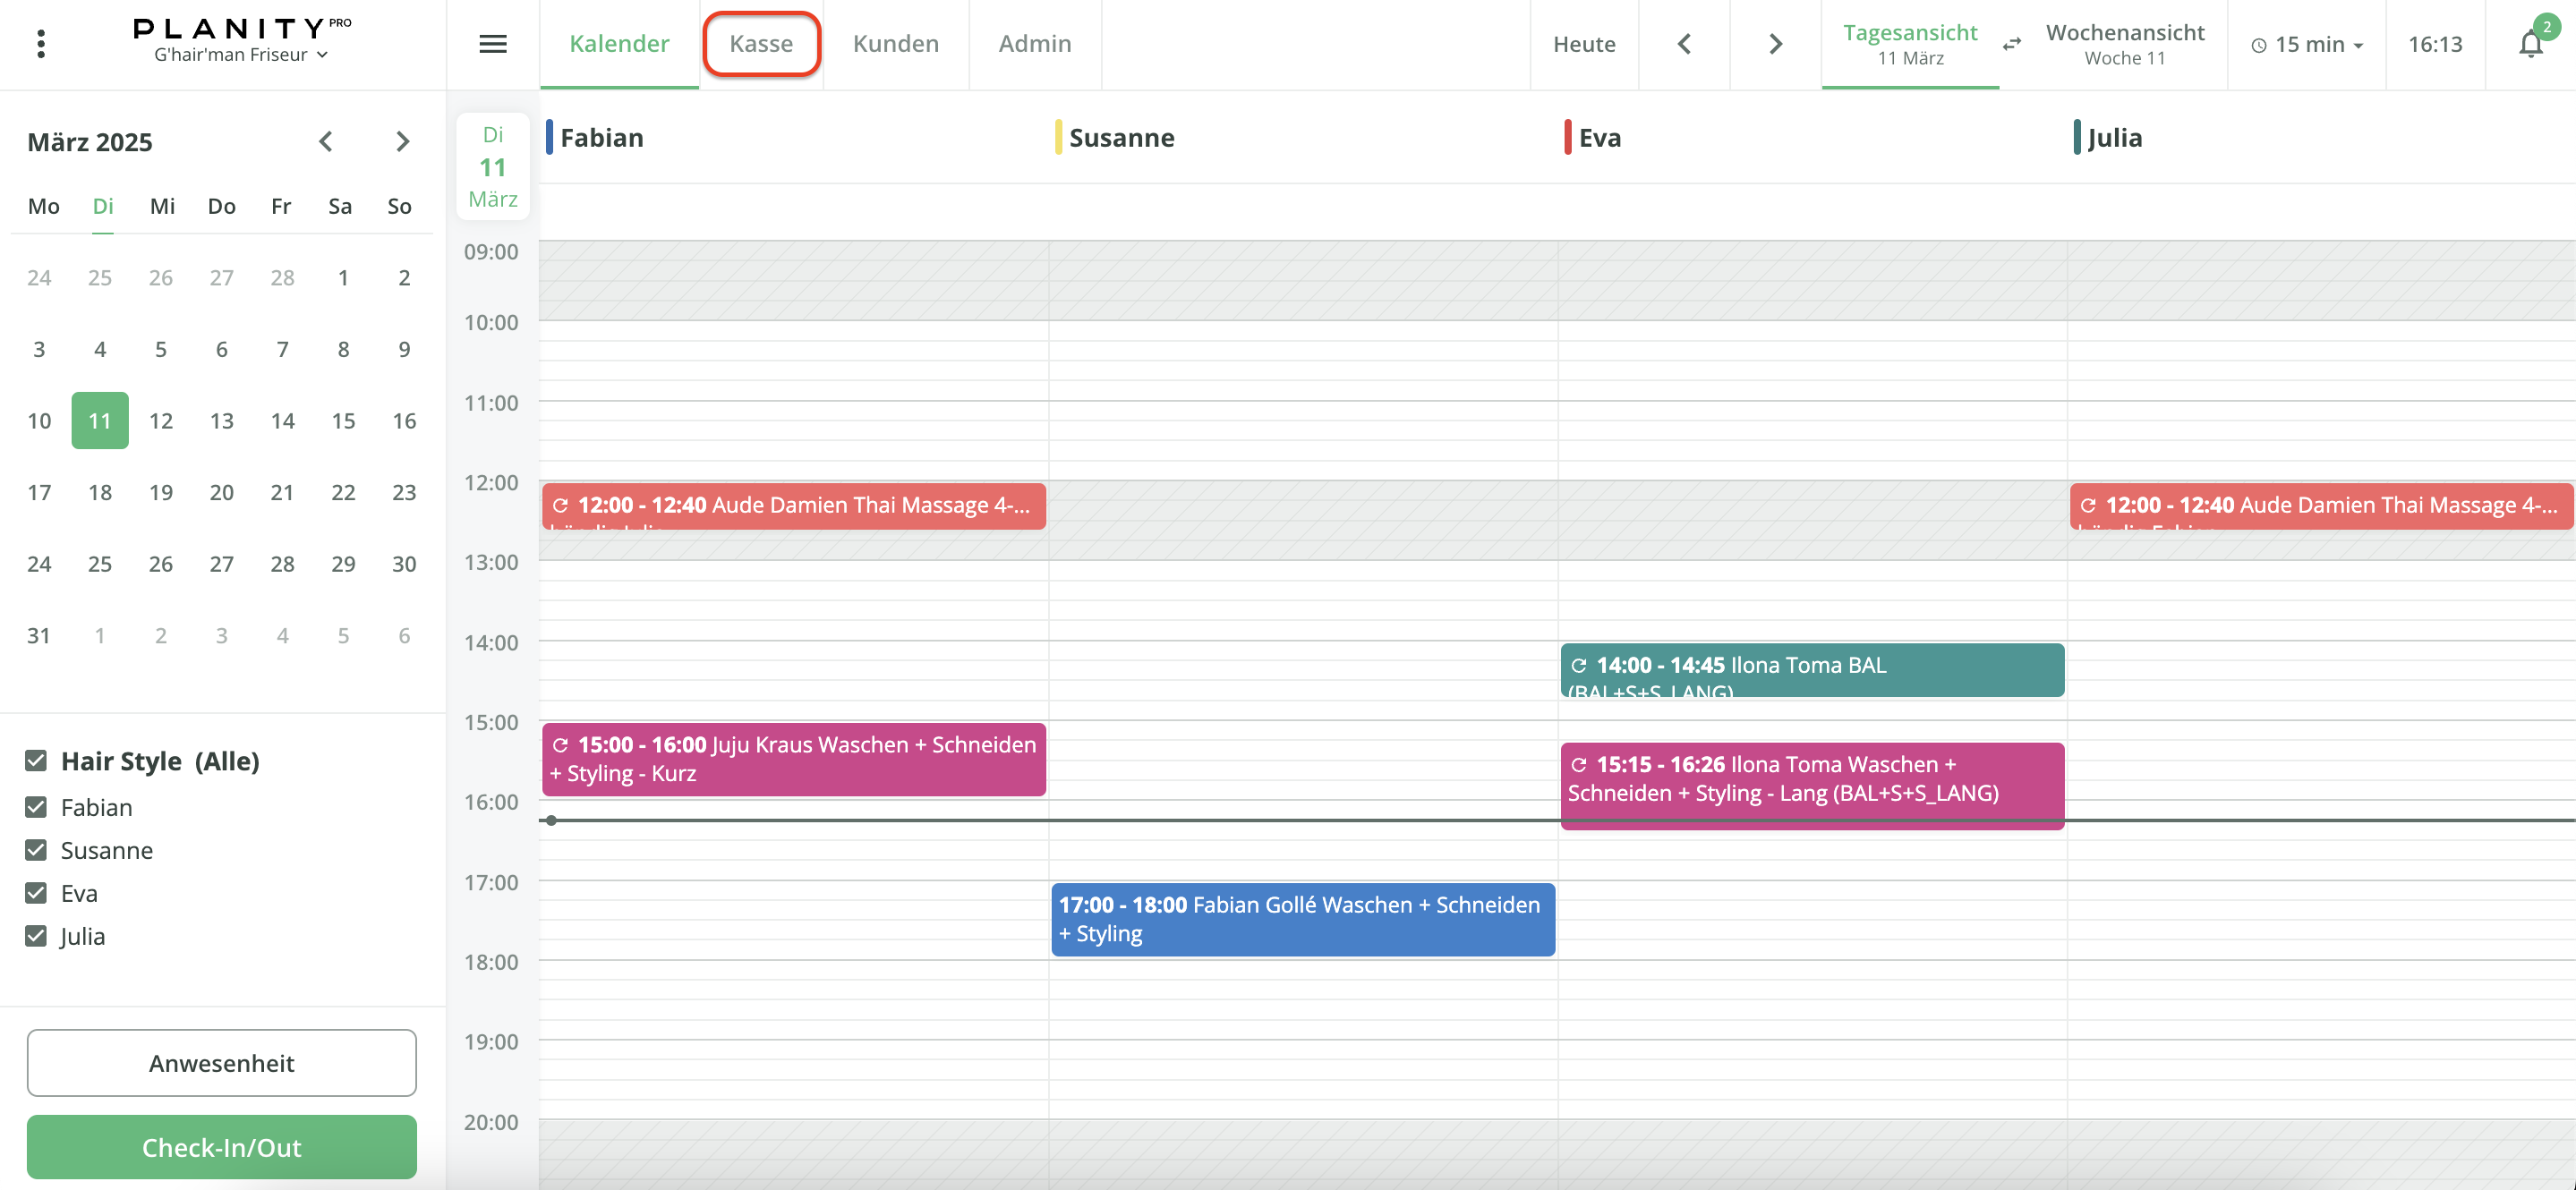Image resolution: width=2576 pixels, height=1190 pixels.
Task: Open the three-dot options menu
Action: (41, 44)
